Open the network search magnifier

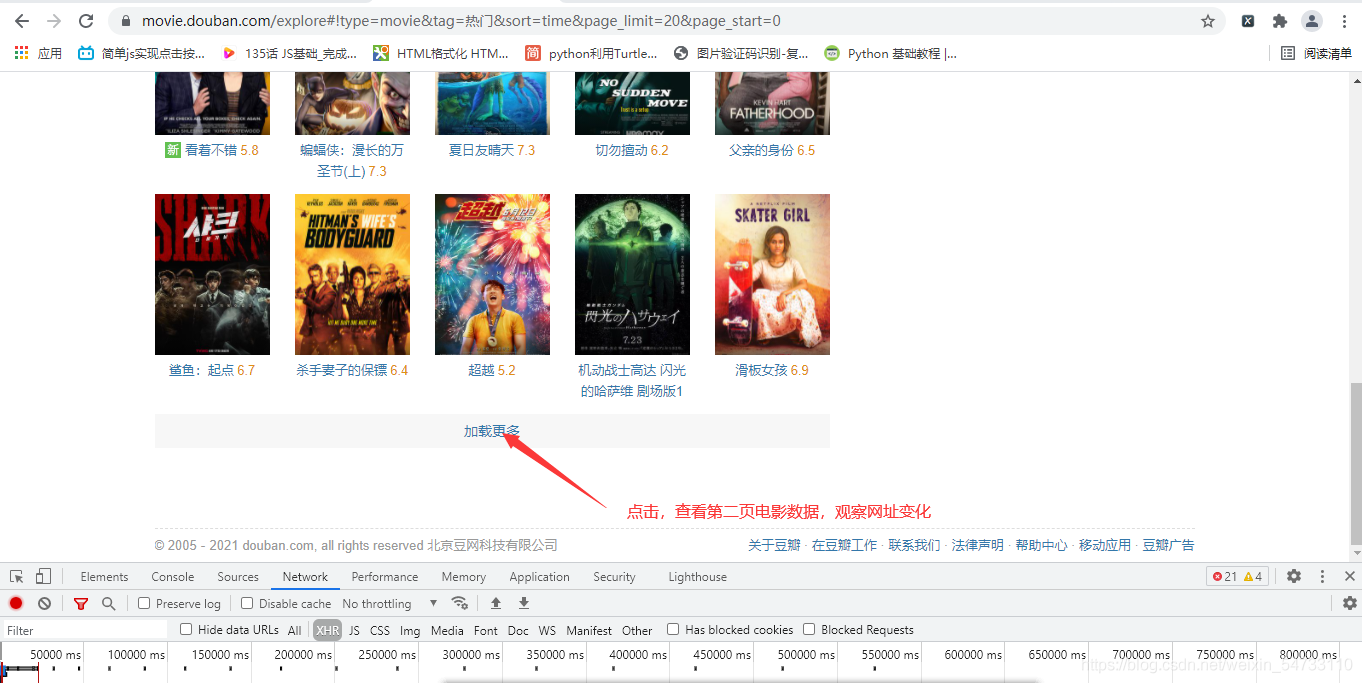108,603
